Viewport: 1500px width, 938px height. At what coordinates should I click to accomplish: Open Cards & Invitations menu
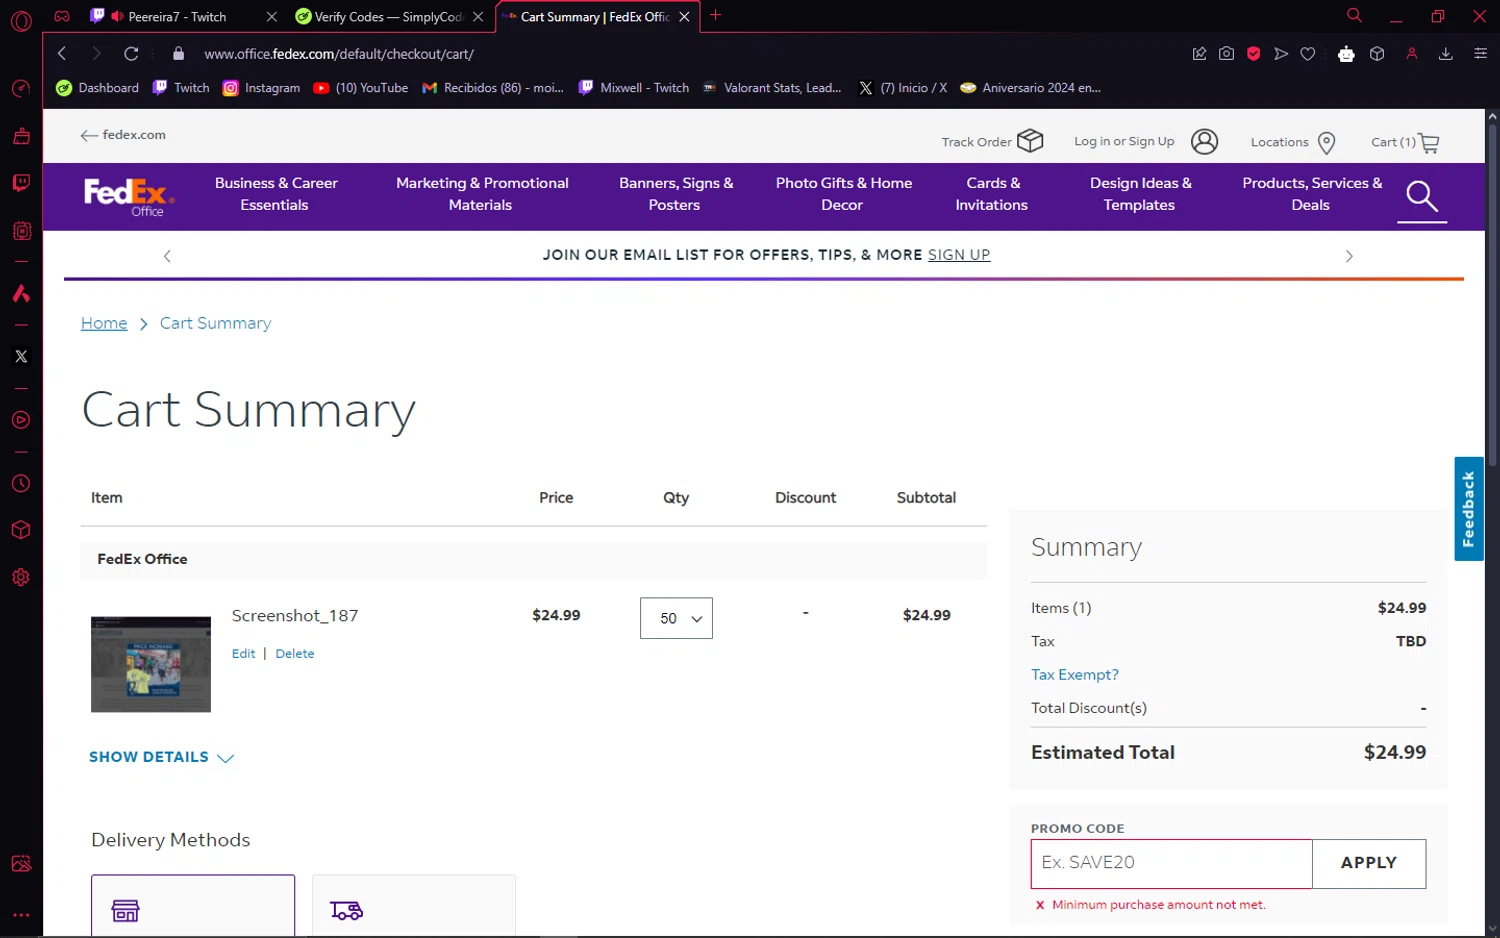(991, 194)
